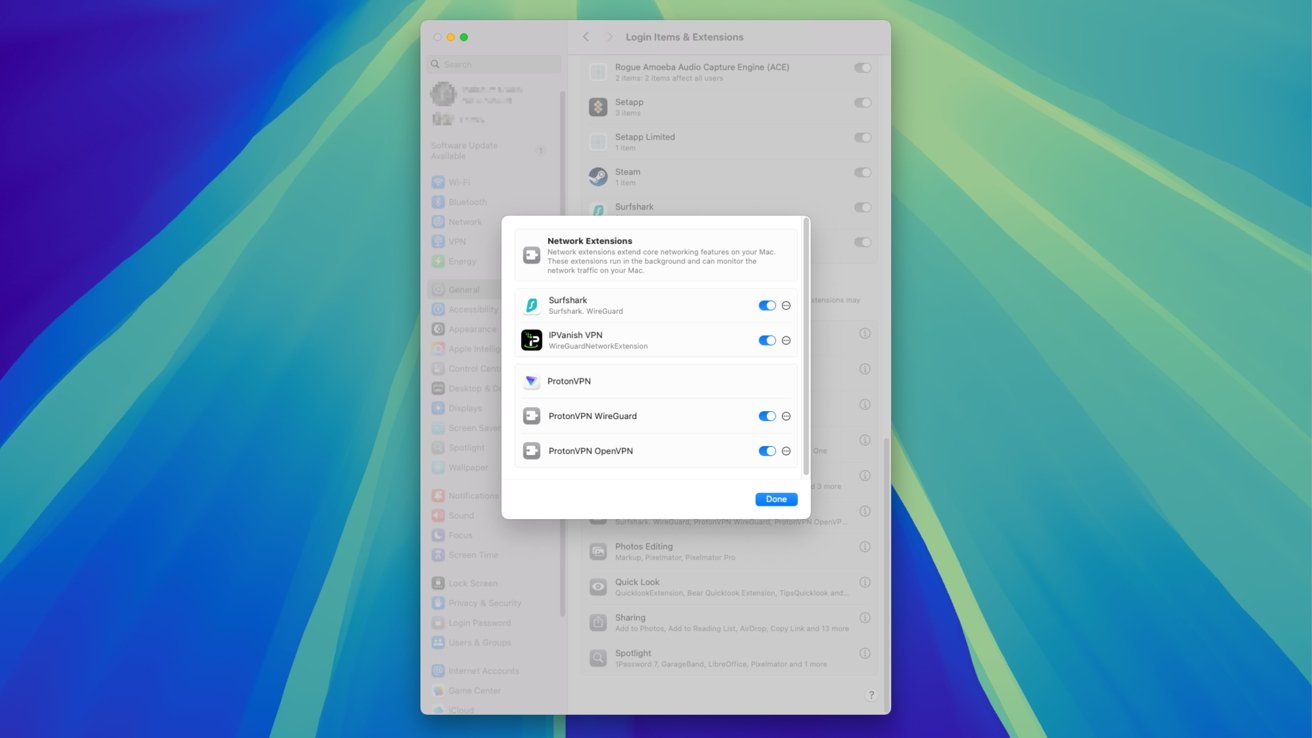The width and height of the screenshot is (1312, 738).
Task: Open Notifications in the sidebar
Action: pyautogui.click(x=493, y=496)
